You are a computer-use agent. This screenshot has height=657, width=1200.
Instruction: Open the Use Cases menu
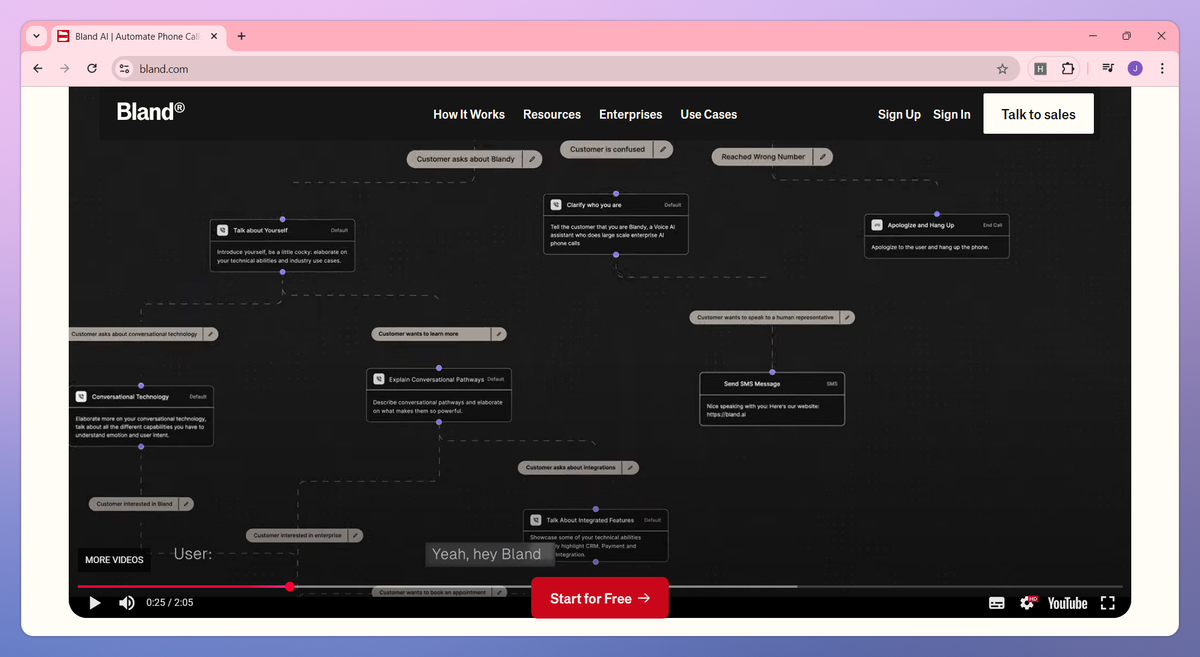pyautogui.click(x=709, y=115)
